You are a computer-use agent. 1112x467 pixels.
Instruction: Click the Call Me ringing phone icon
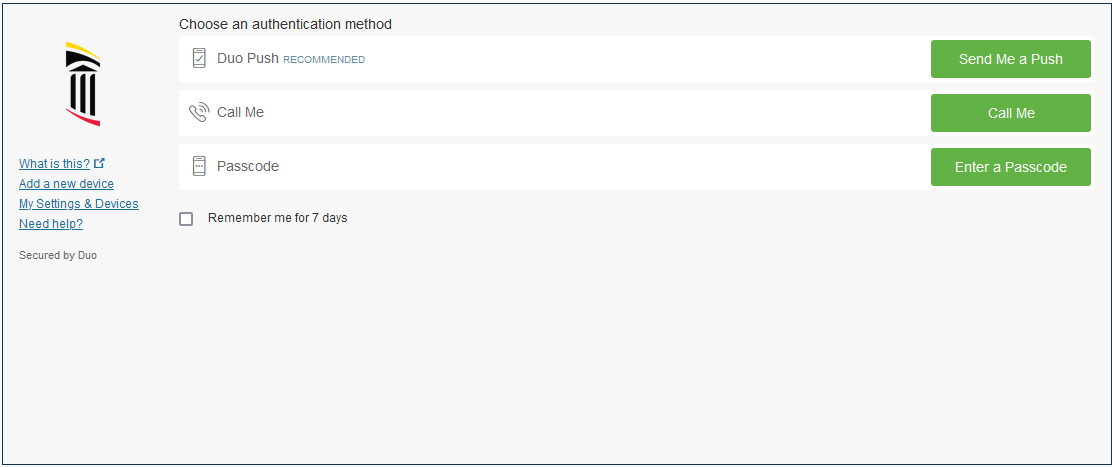pyautogui.click(x=199, y=112)
